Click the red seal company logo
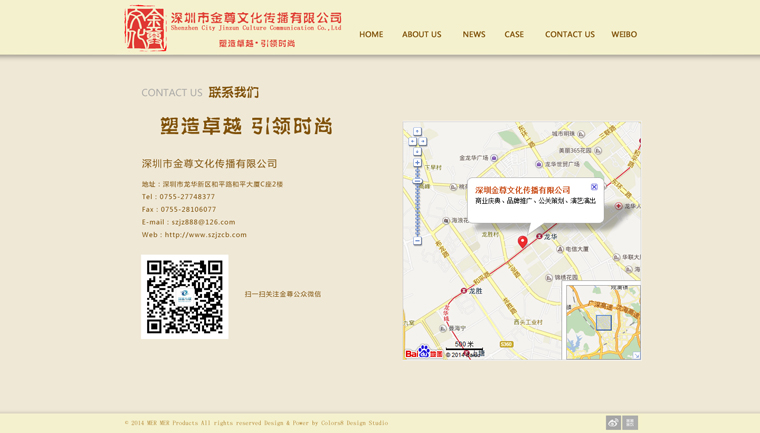This screenshot has height=433, width=760. click(145, 28)
